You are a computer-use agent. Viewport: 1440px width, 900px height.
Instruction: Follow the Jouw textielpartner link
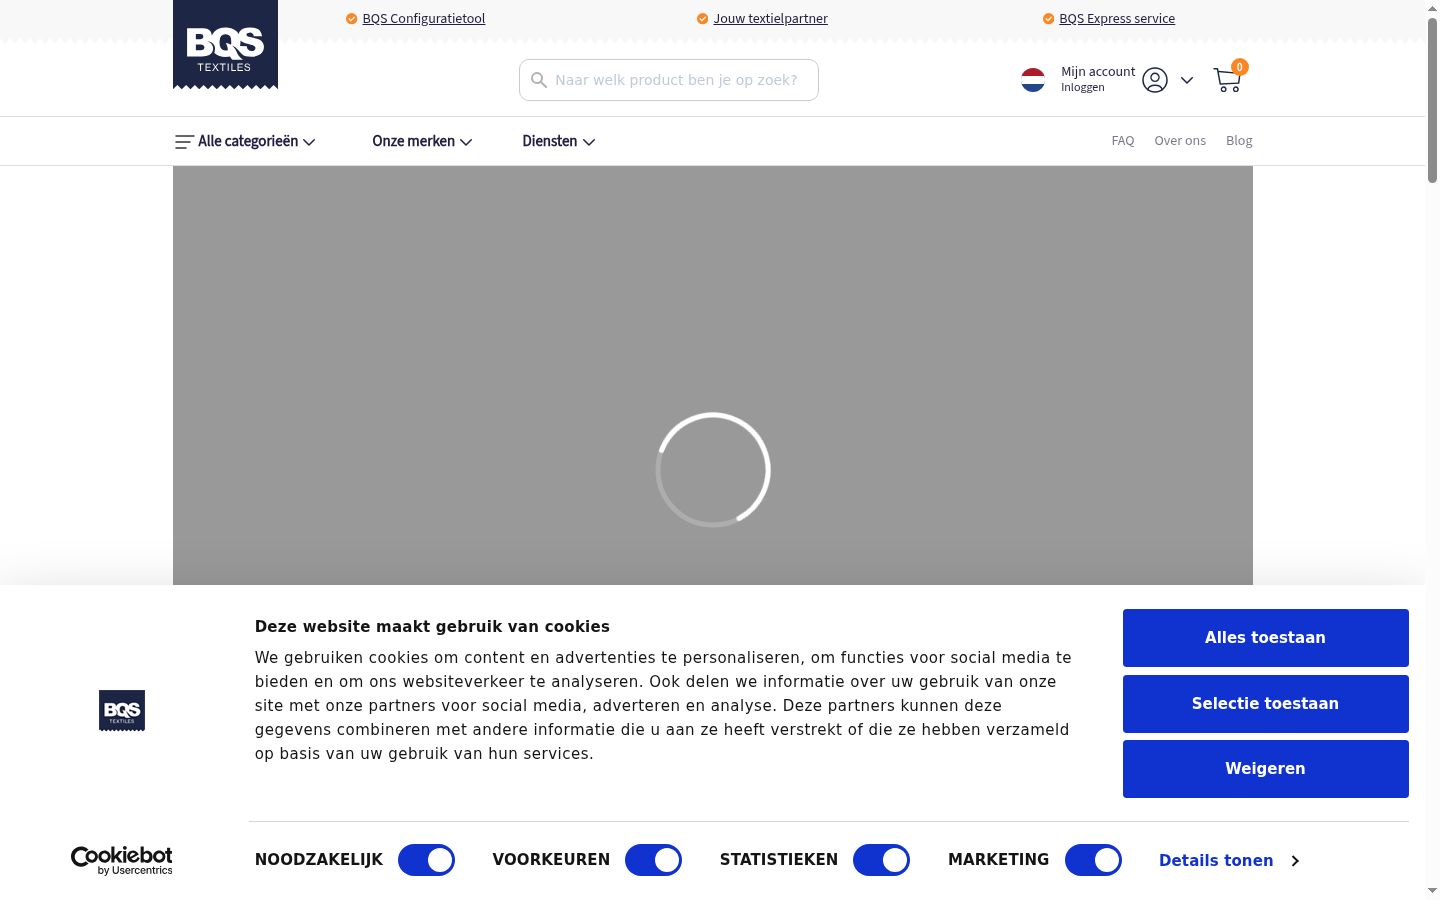771,19
